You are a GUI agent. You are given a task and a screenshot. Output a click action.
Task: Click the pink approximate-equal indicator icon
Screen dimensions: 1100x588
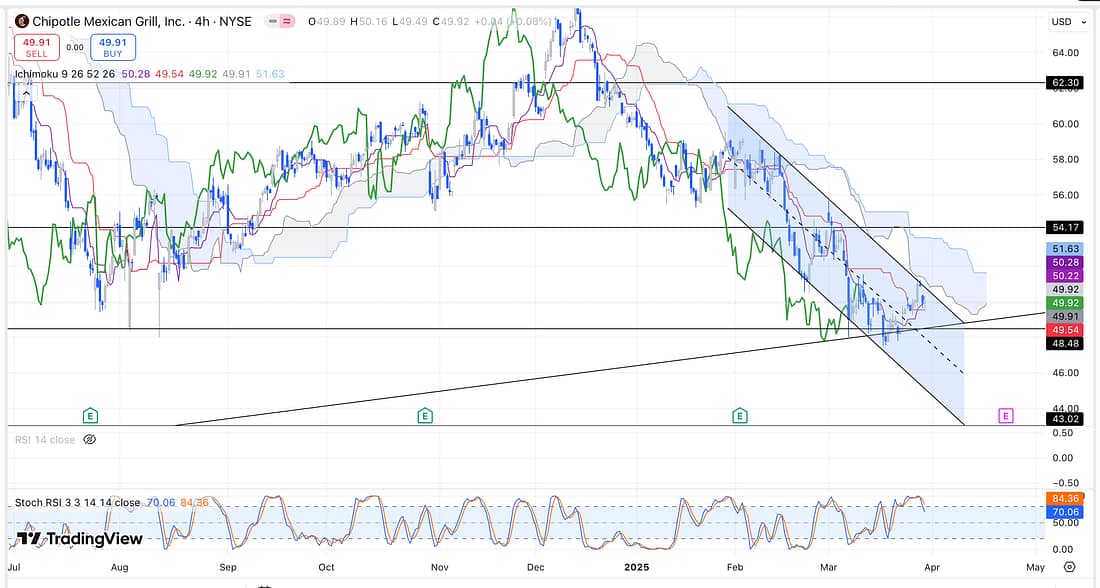pyautogui.click(x=286, y=21)
